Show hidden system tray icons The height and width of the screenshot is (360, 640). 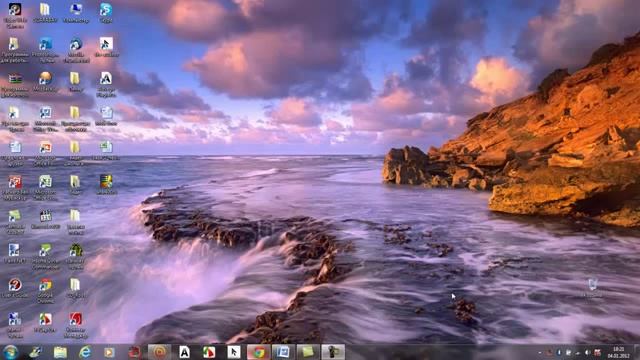(540, 353)
